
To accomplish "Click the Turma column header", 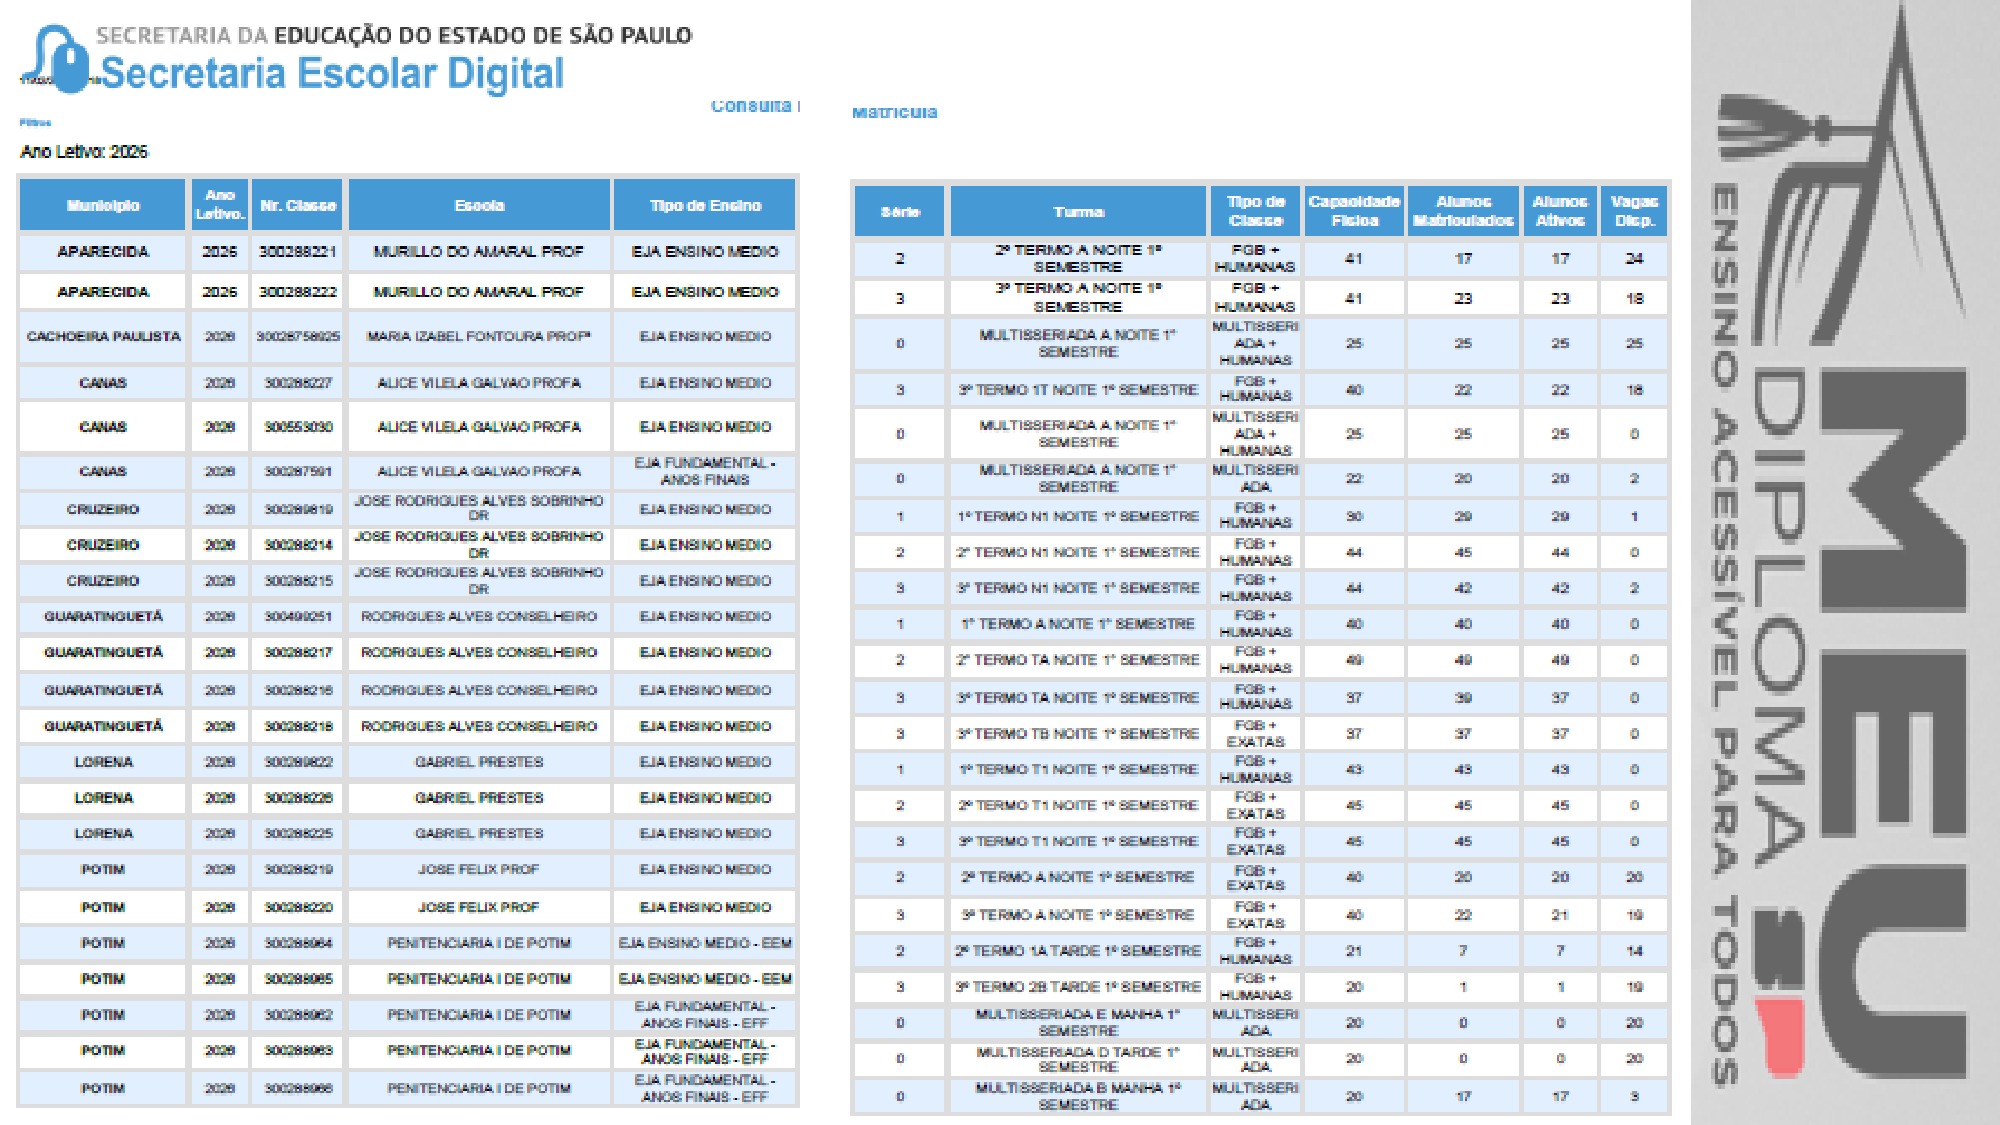I will click(x=1078, y=212).
